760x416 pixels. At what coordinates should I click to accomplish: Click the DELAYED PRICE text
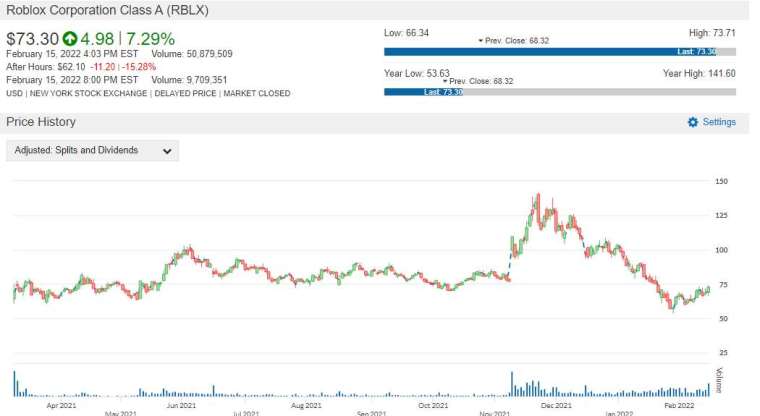[185, 94]
